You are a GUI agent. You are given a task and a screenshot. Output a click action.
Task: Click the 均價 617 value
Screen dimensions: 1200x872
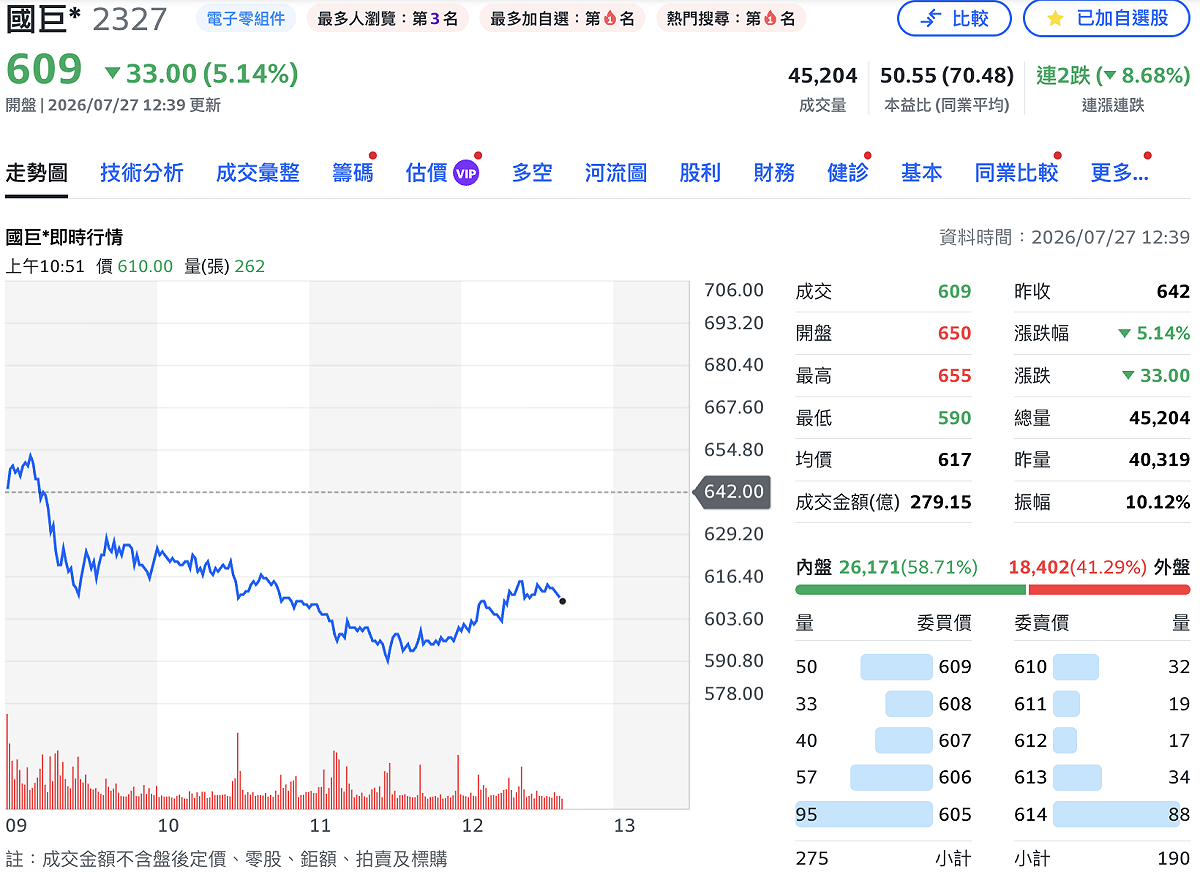[954, 460]
